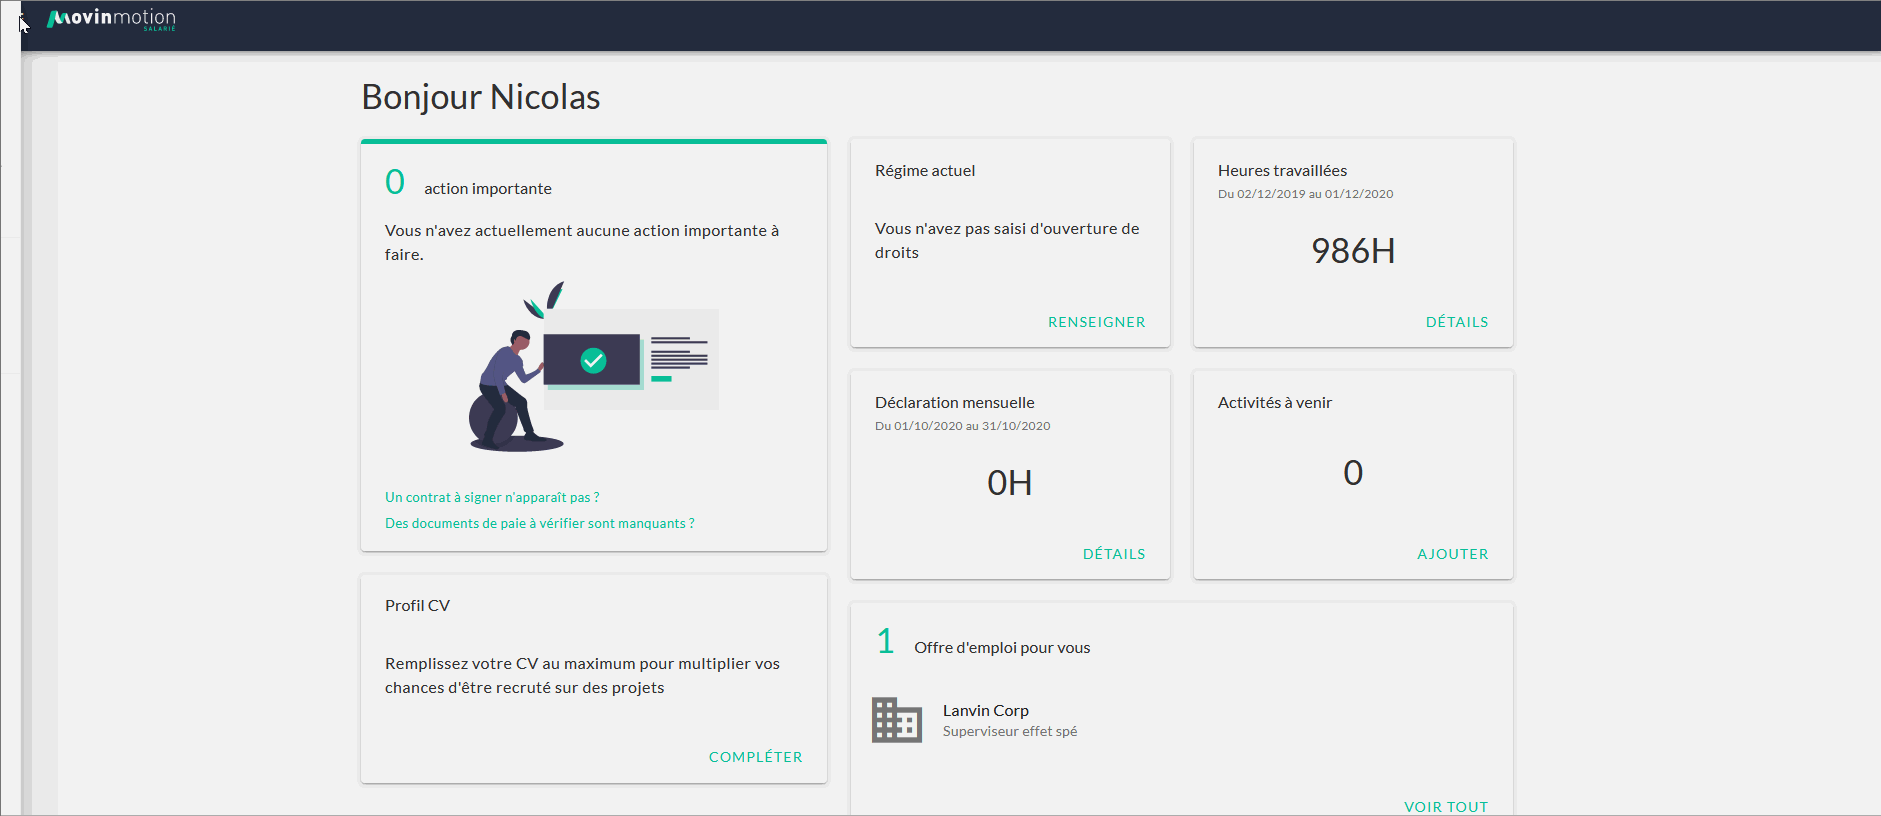1881x816 pixels.
Task: Click 'Remplissez votre CV au maximum' description
Action: pyautogui.click(x=582, y=676)
